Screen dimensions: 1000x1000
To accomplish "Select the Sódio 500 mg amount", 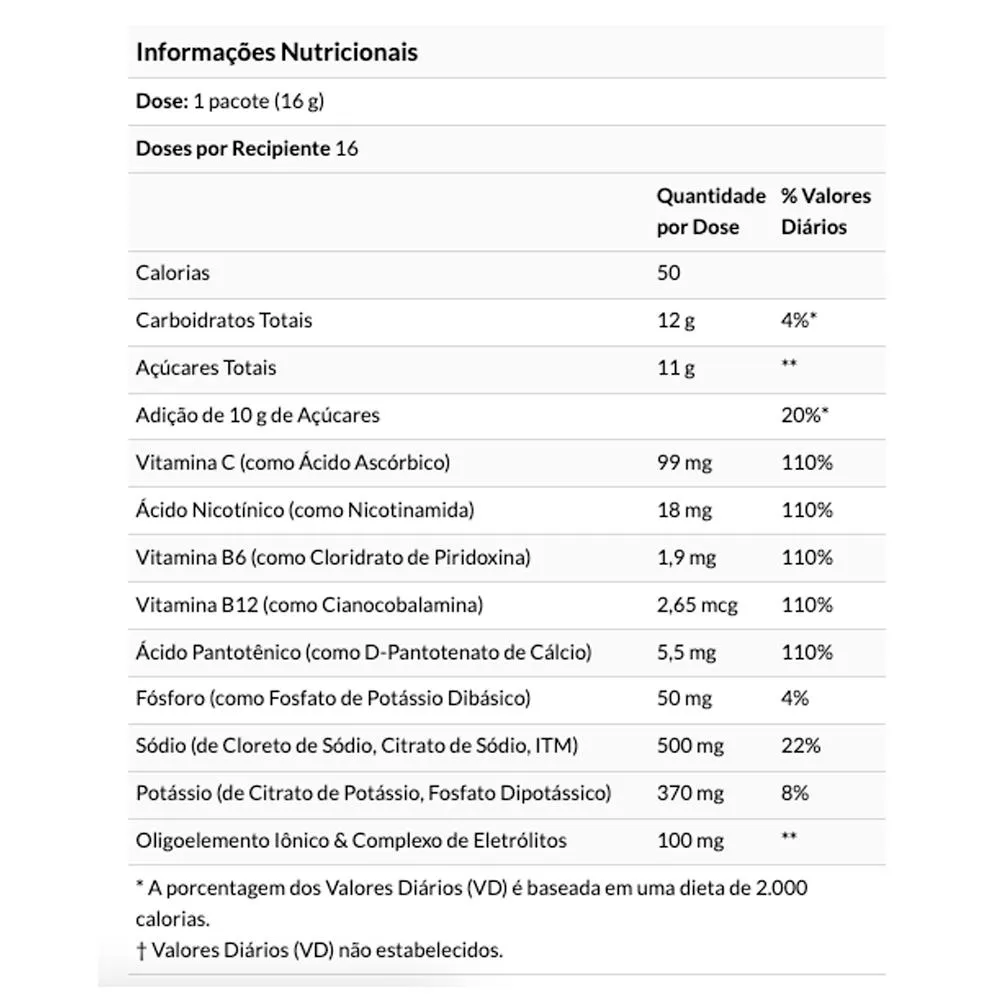I will pyautogui.click(x=691, y=746).
